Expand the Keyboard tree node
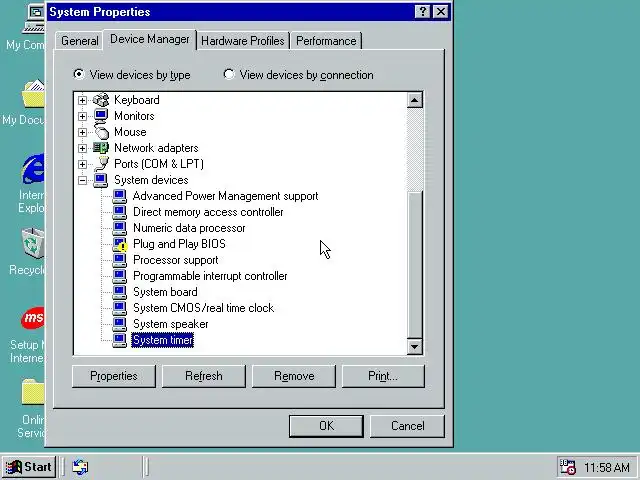The image size is (640, 480). [82, 100]
